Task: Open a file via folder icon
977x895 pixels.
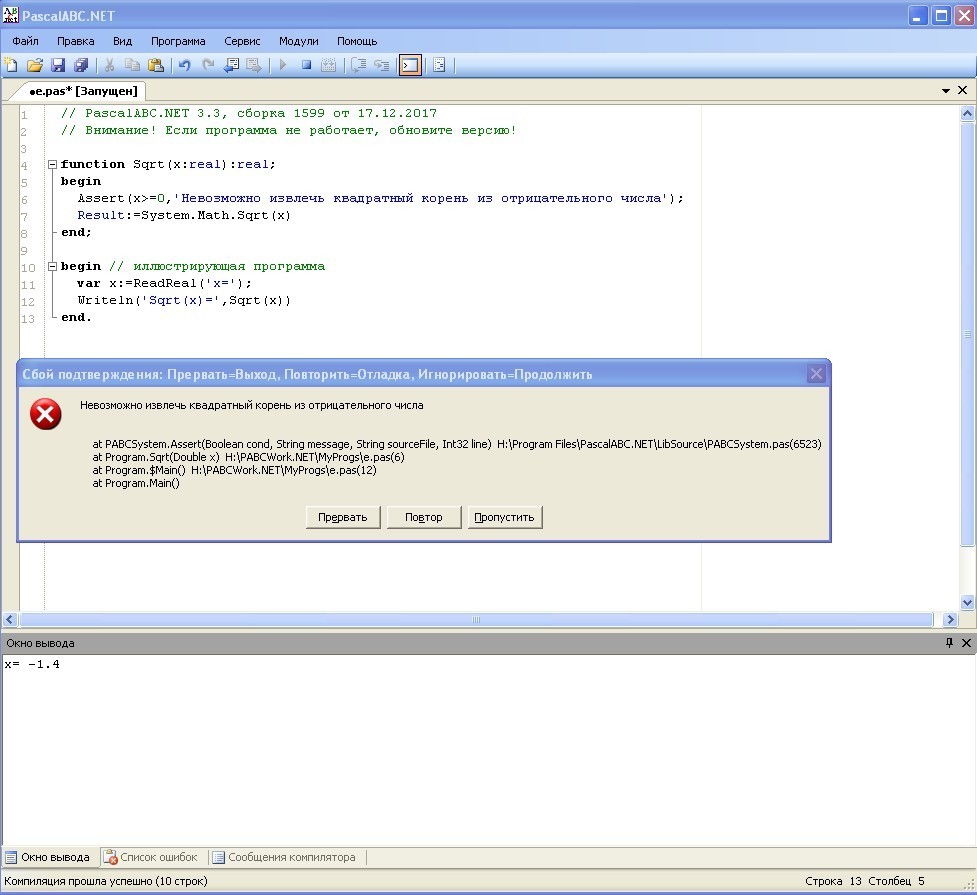Action: click(35, 65)
